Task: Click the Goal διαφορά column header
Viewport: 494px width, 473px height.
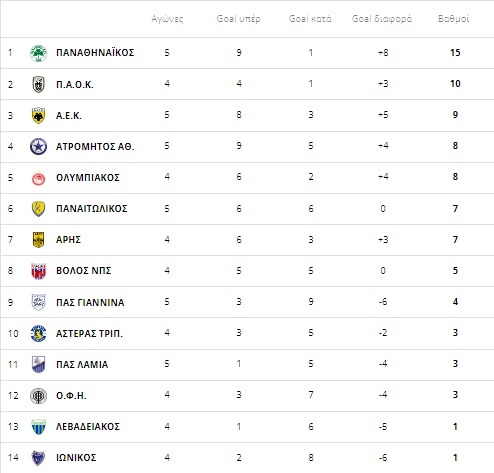Action: pos(382,19)
